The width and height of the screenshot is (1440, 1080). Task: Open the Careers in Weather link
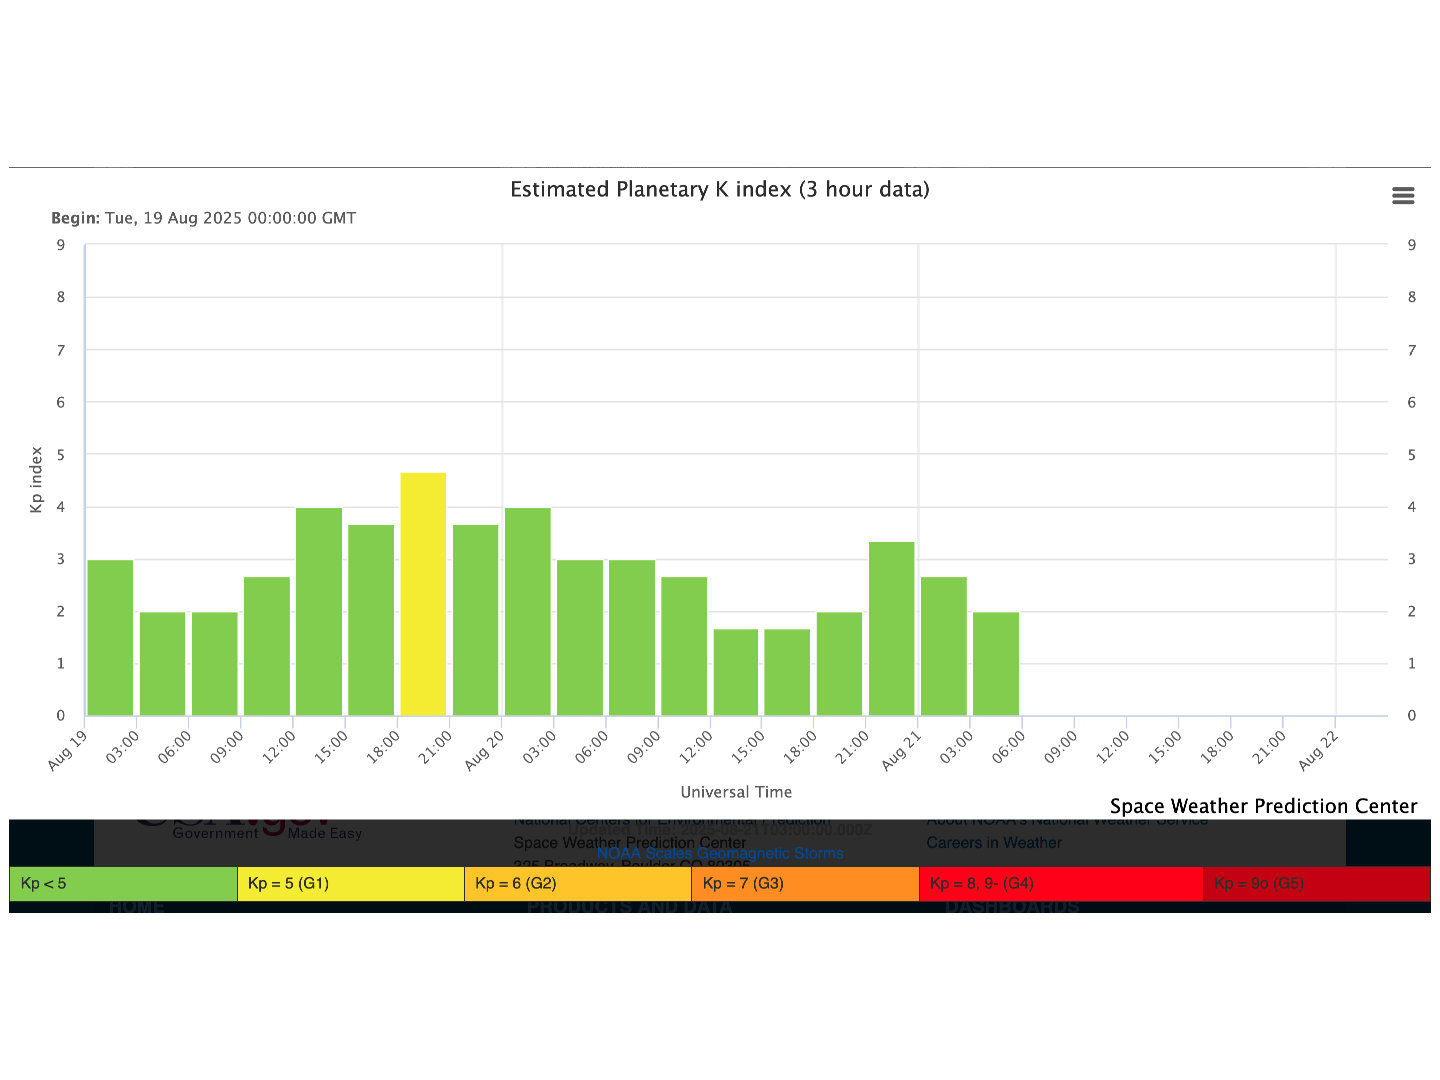994,843
